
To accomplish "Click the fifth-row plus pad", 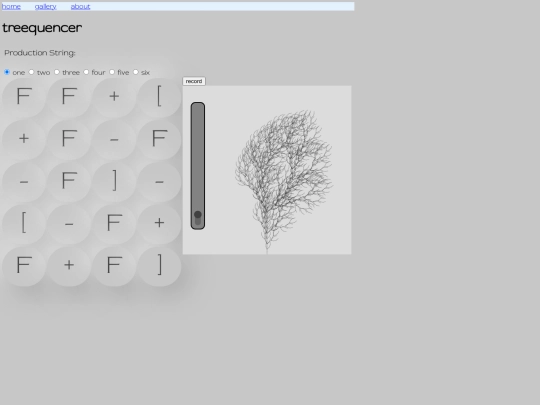I will pos(69,266).
